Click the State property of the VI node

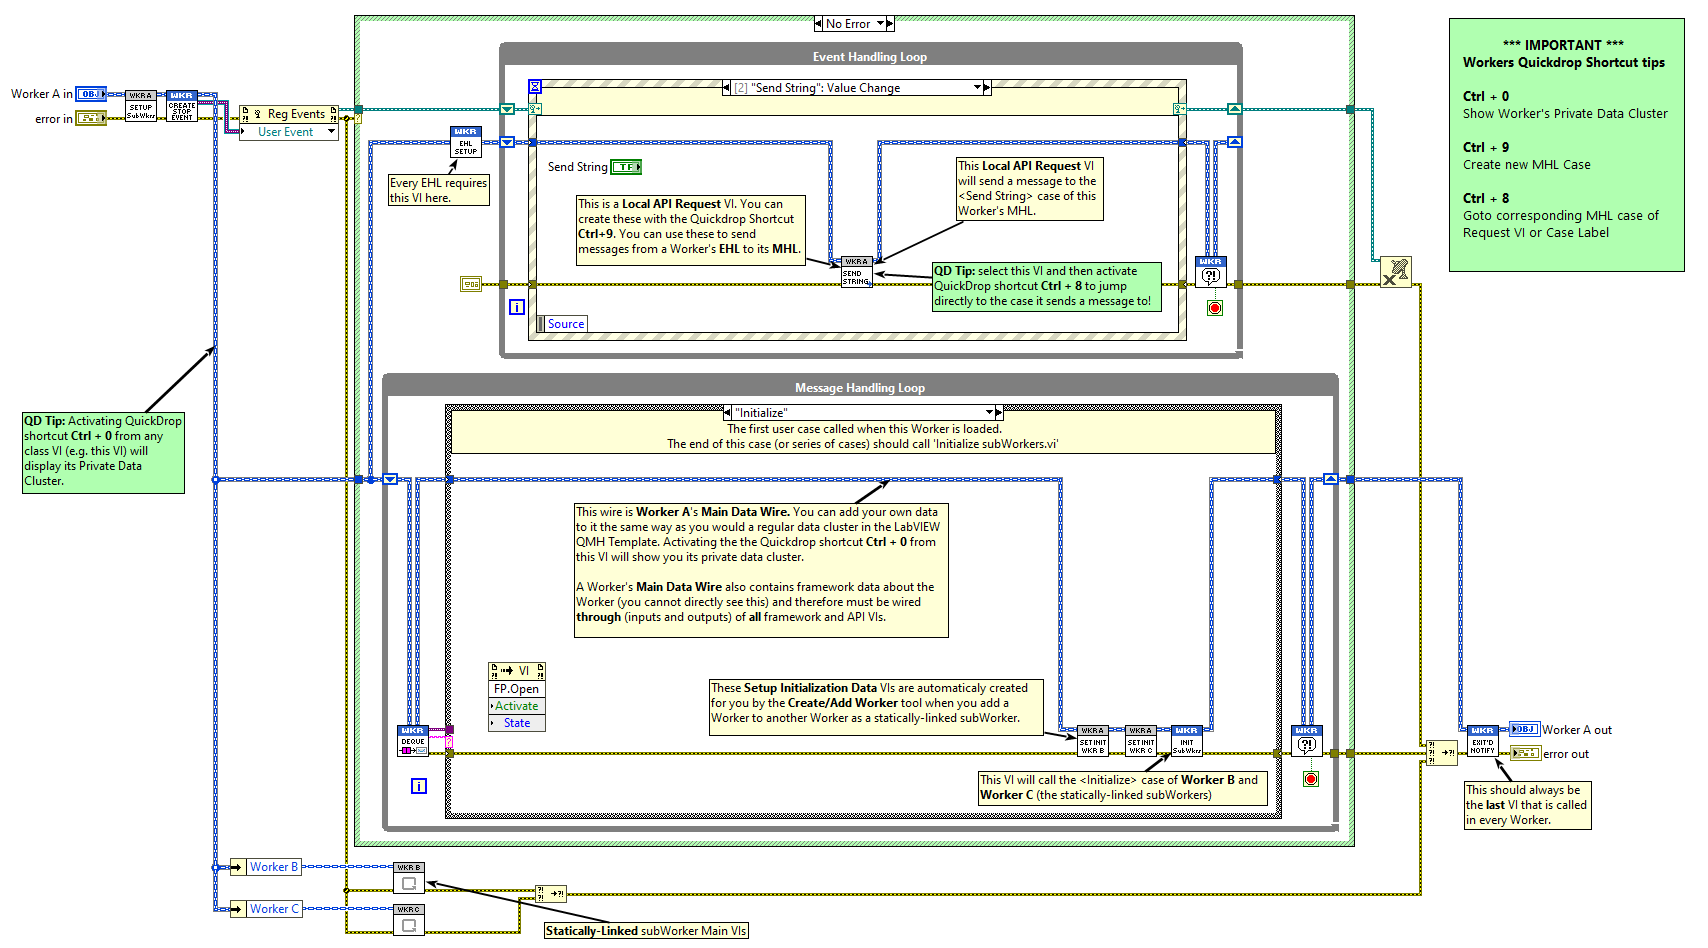pyautogui.click(x=517, y=723)
